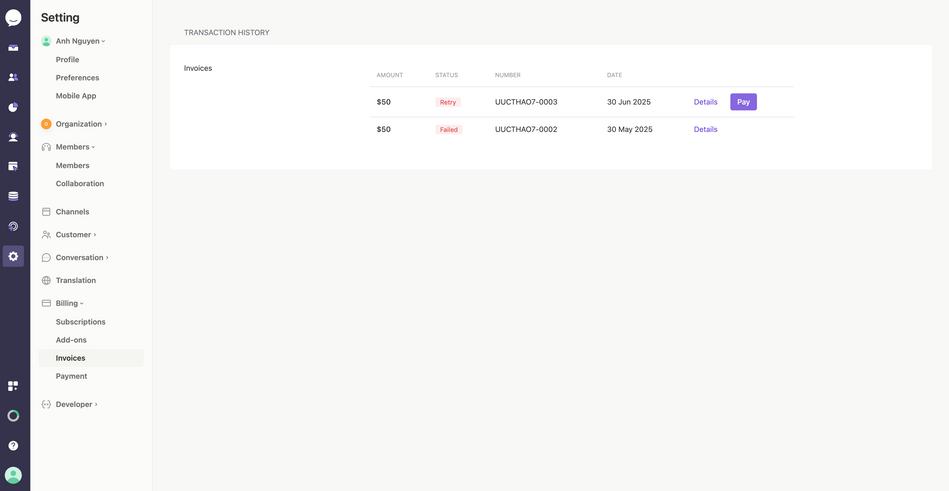Click the DATE column header
Image resolution: width=949 pixels, height=491 pixels.
[614, 75]
